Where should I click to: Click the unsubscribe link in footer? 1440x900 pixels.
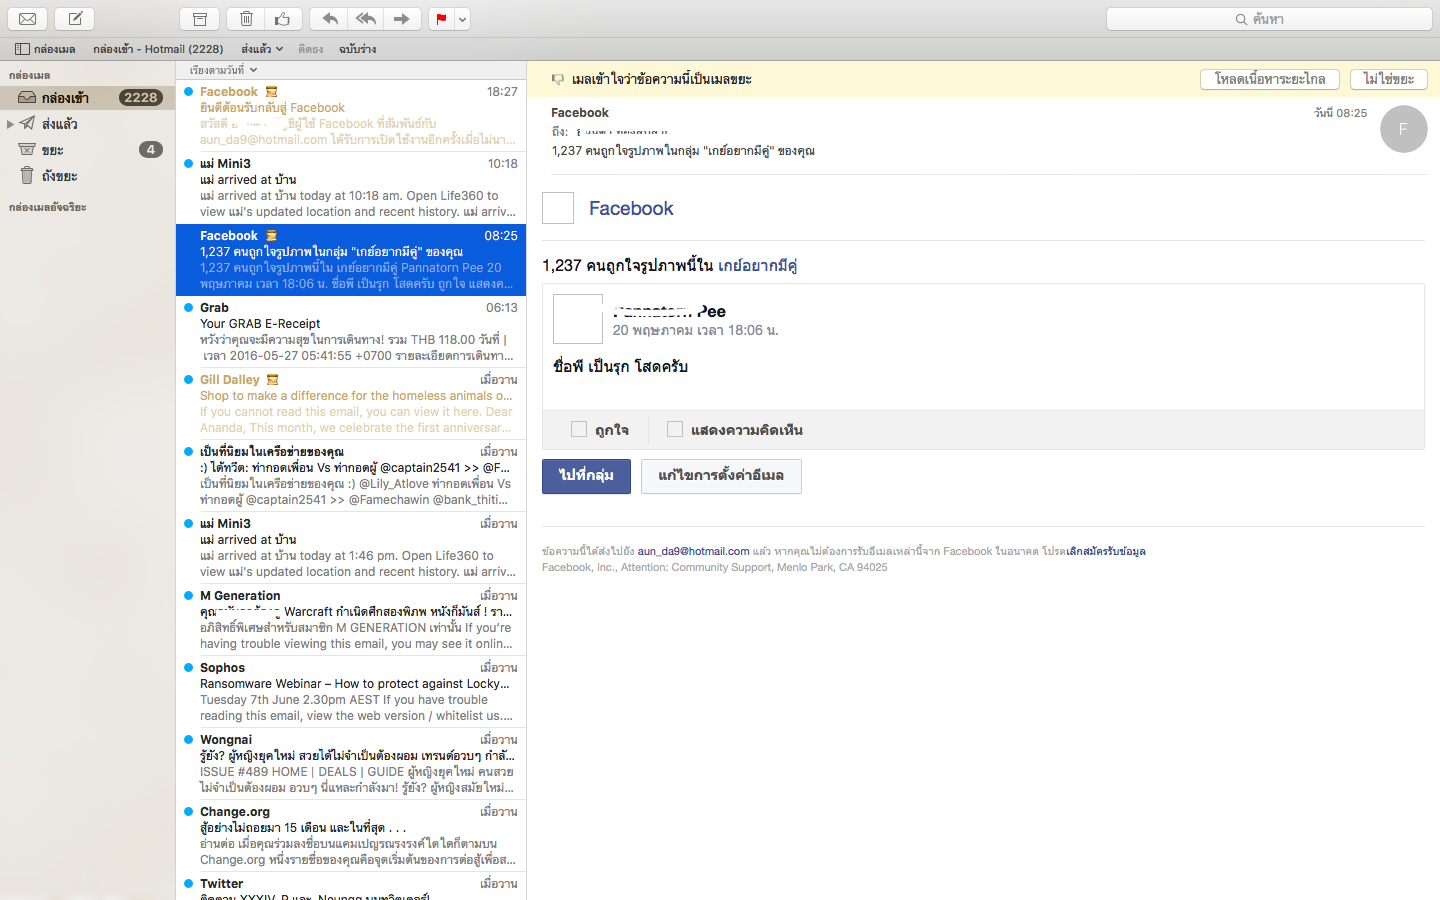1106,551
